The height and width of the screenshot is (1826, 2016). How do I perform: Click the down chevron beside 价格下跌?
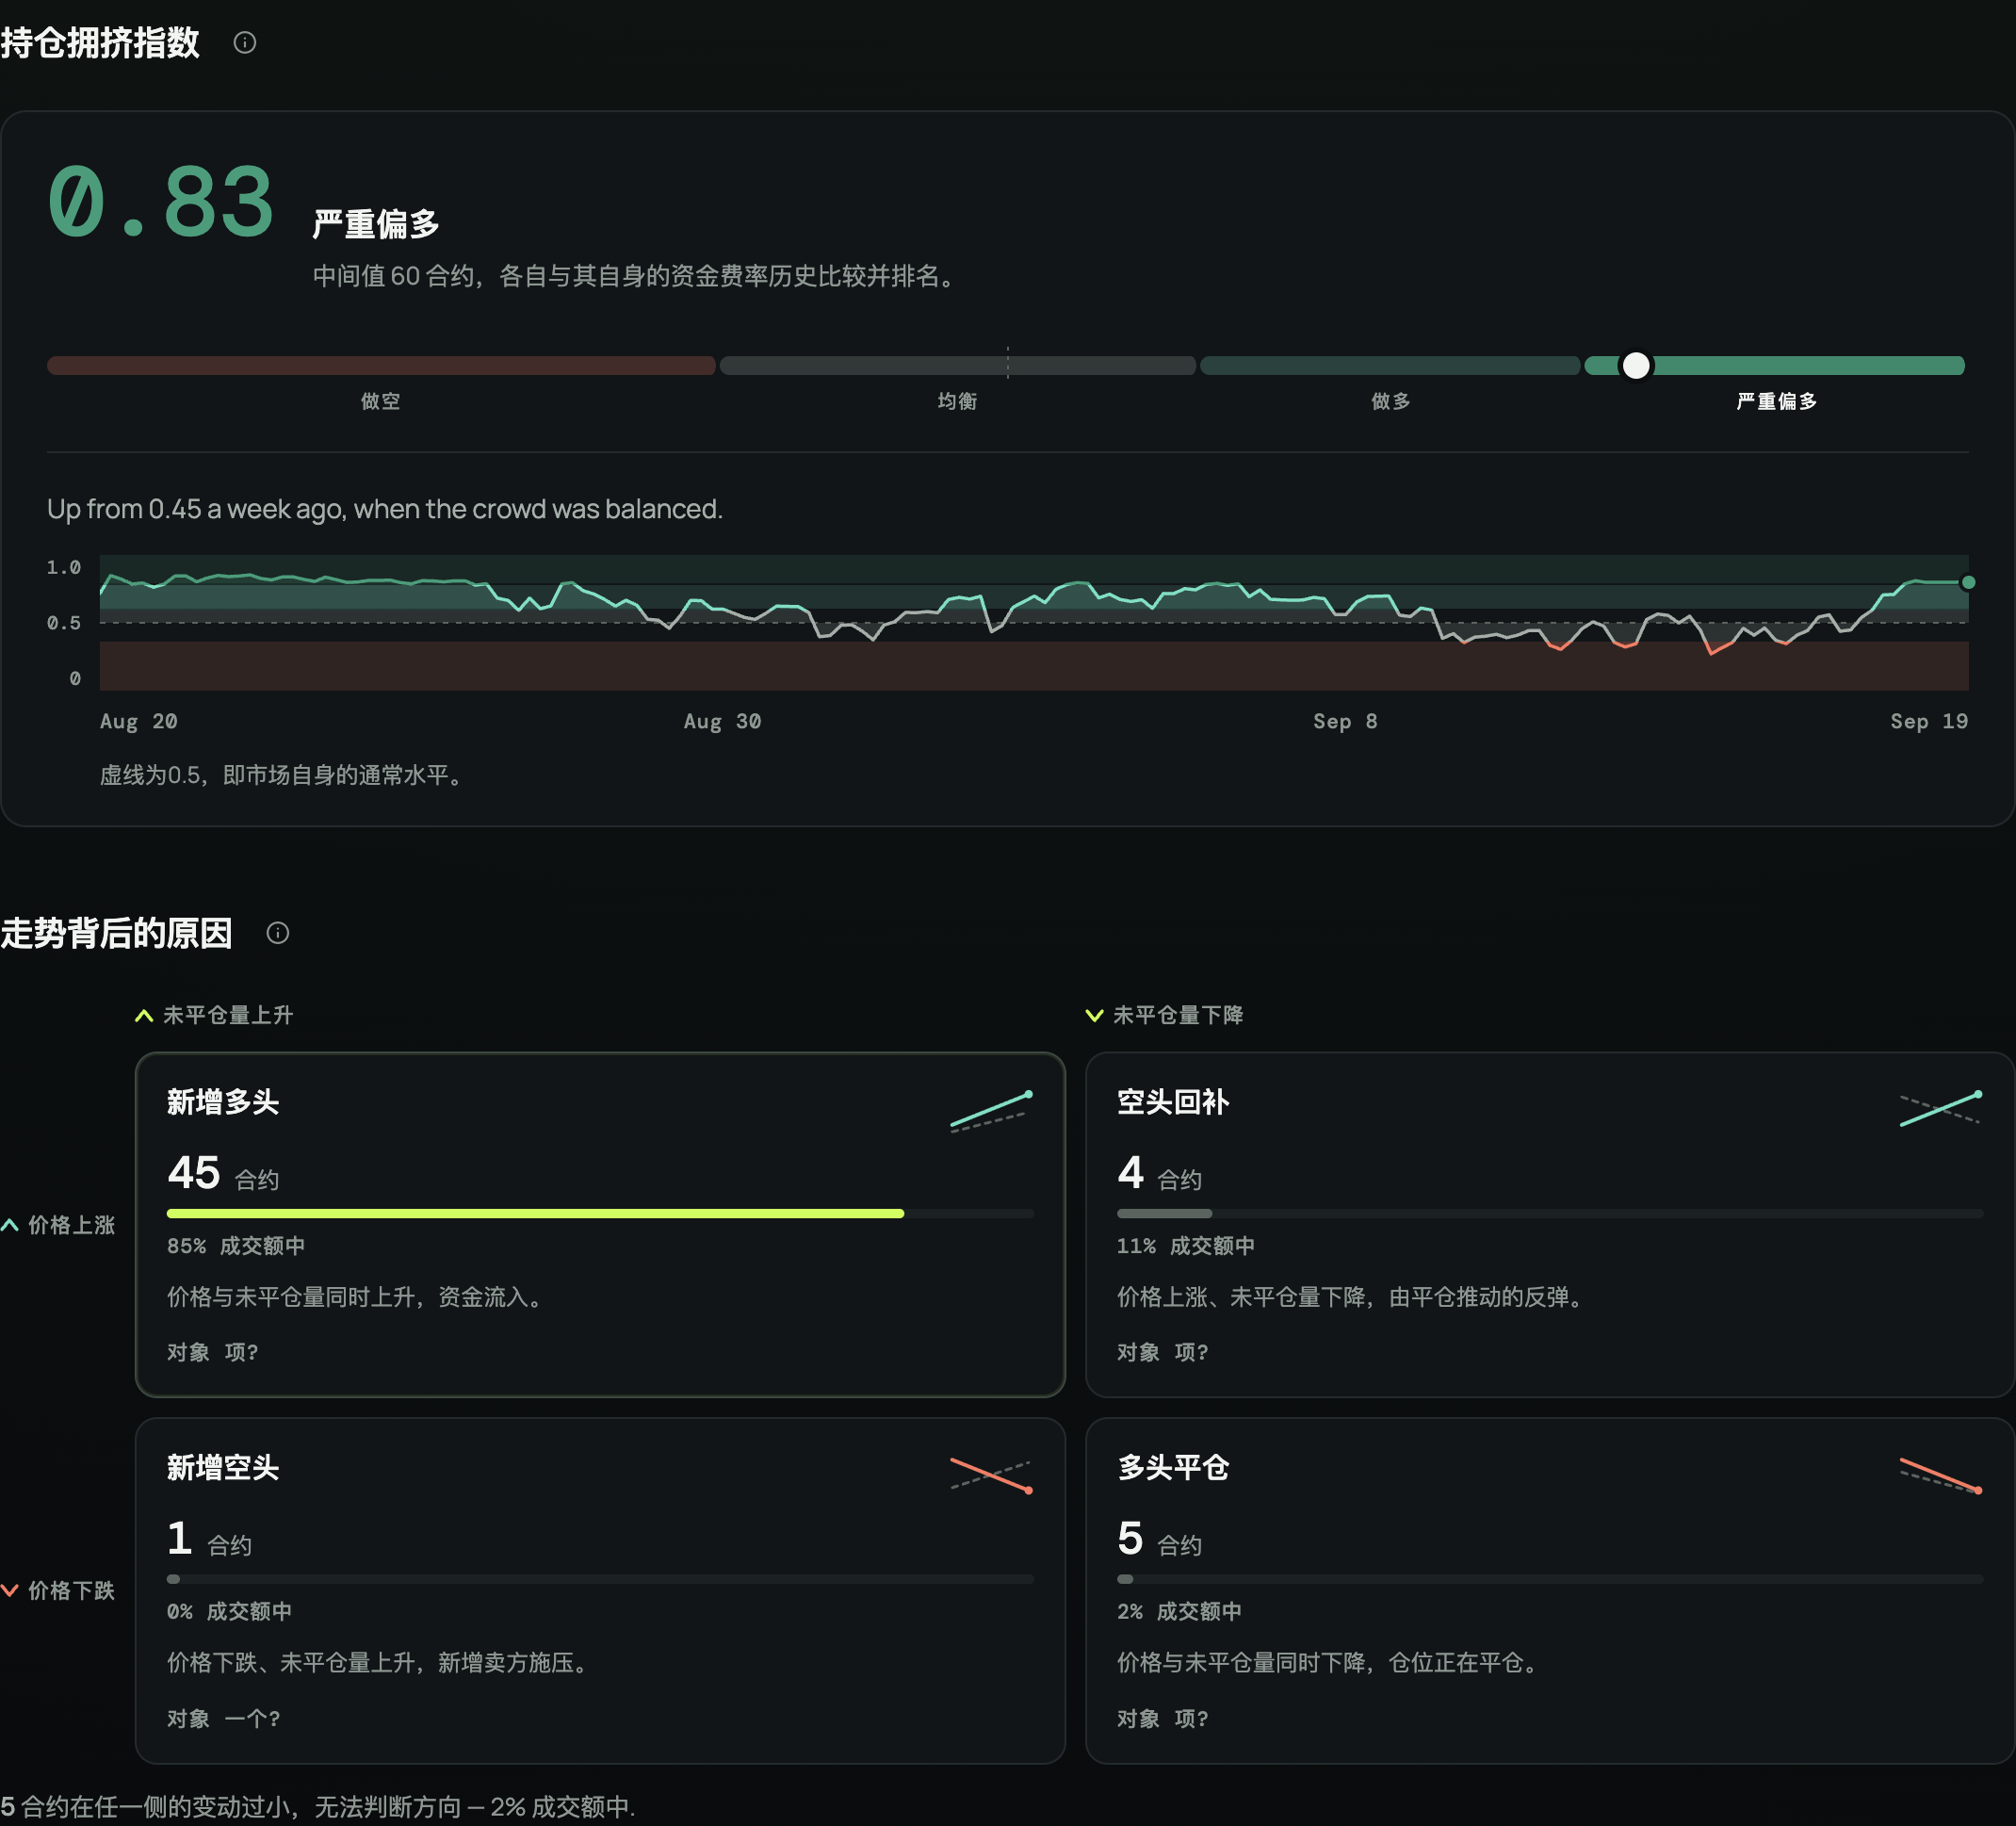click(10, 1591)
